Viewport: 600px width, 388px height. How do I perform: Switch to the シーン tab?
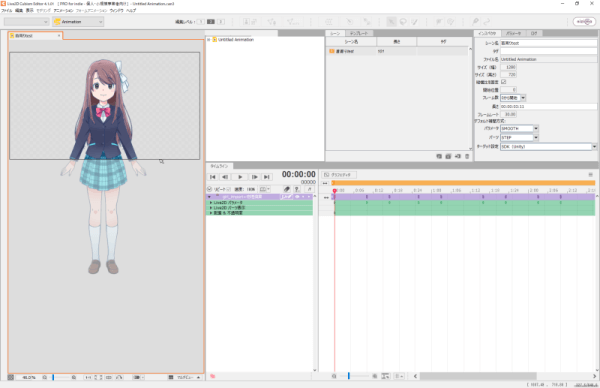(335, 33)
